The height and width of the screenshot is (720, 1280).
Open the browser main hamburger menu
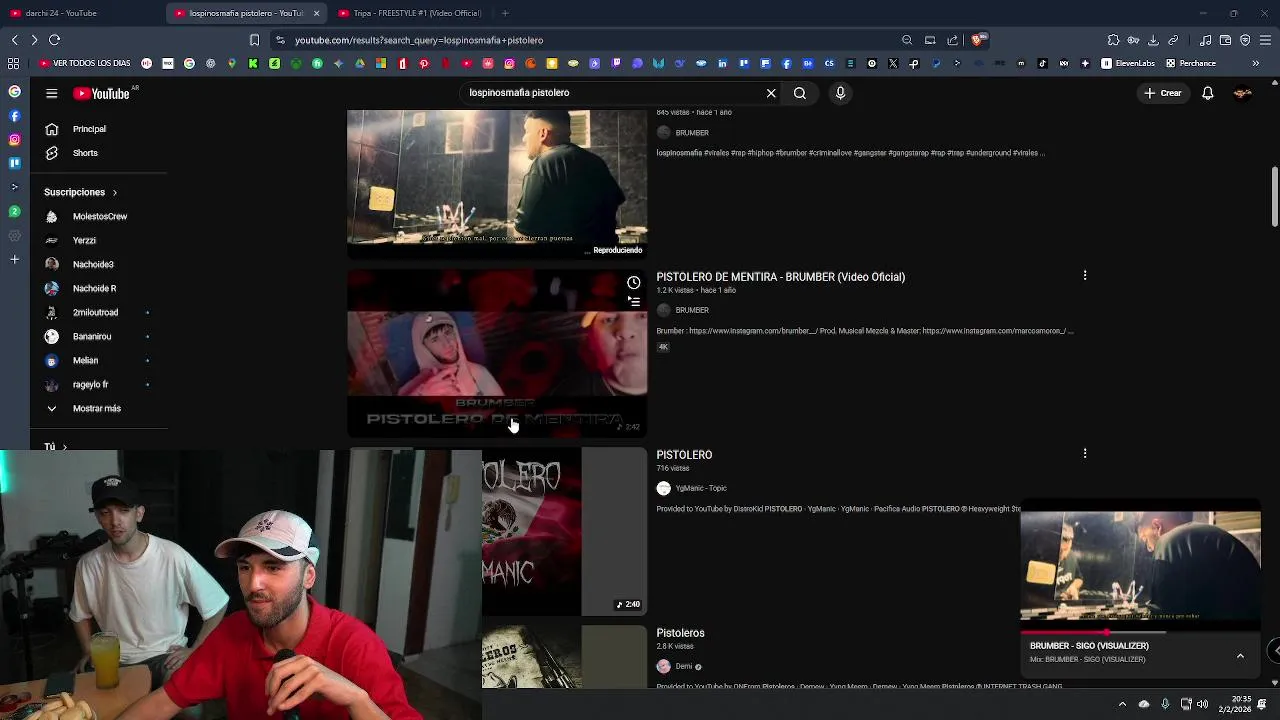pos(1265,40)
